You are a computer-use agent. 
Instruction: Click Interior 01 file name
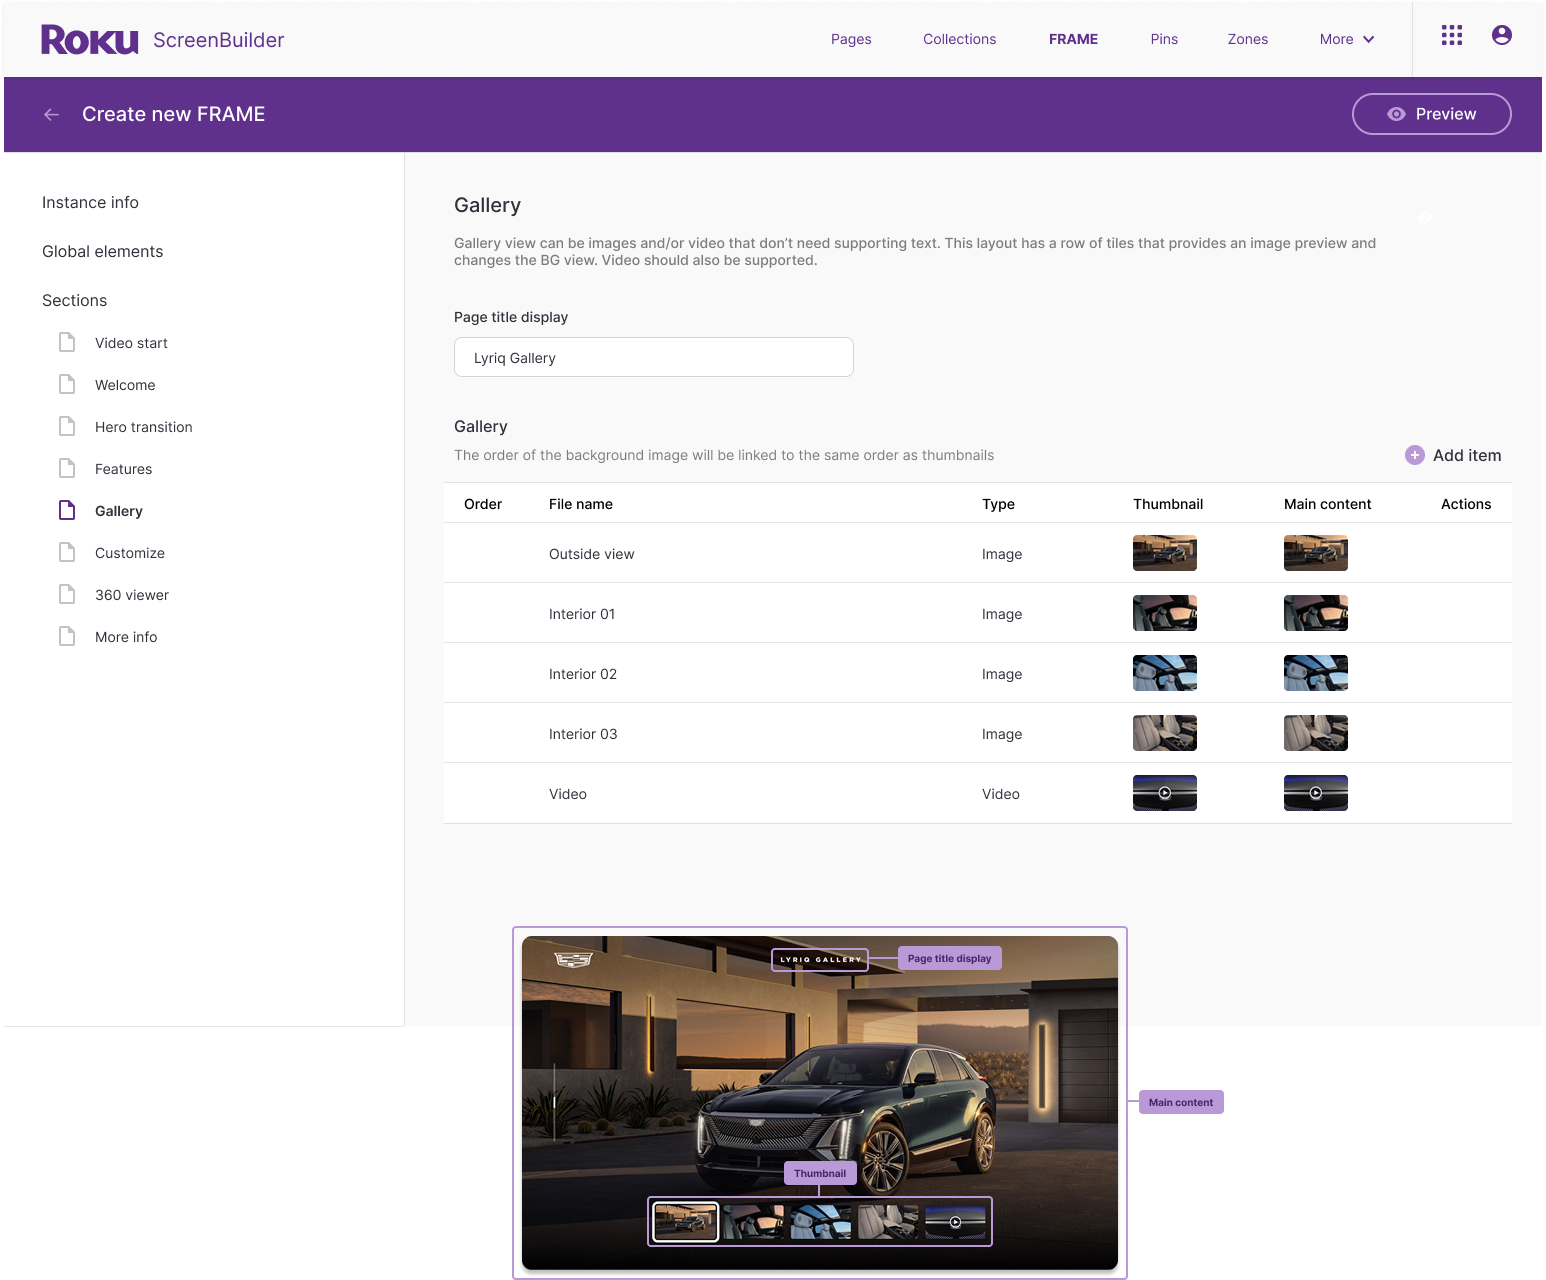tap(582, 614)
